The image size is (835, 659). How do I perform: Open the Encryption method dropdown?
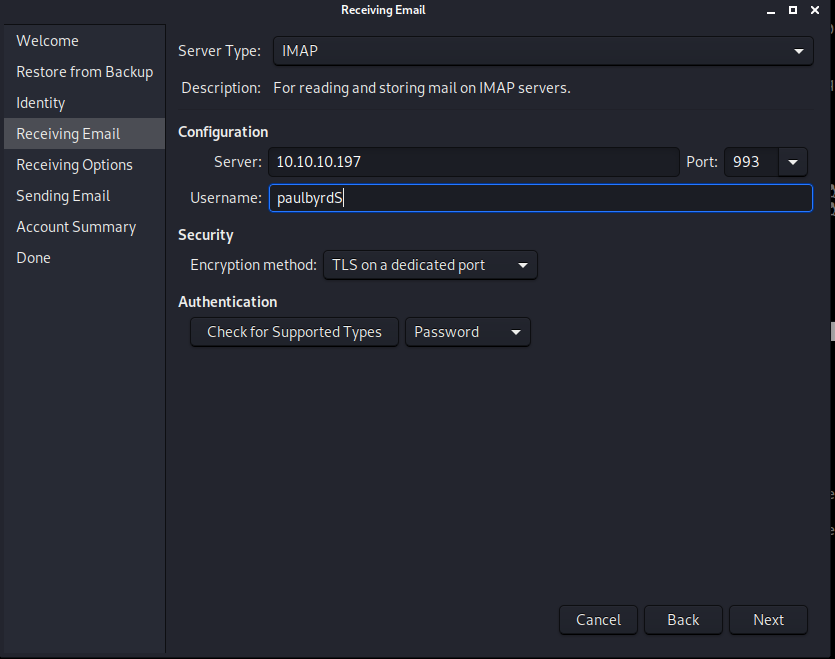tap(430, 265)
